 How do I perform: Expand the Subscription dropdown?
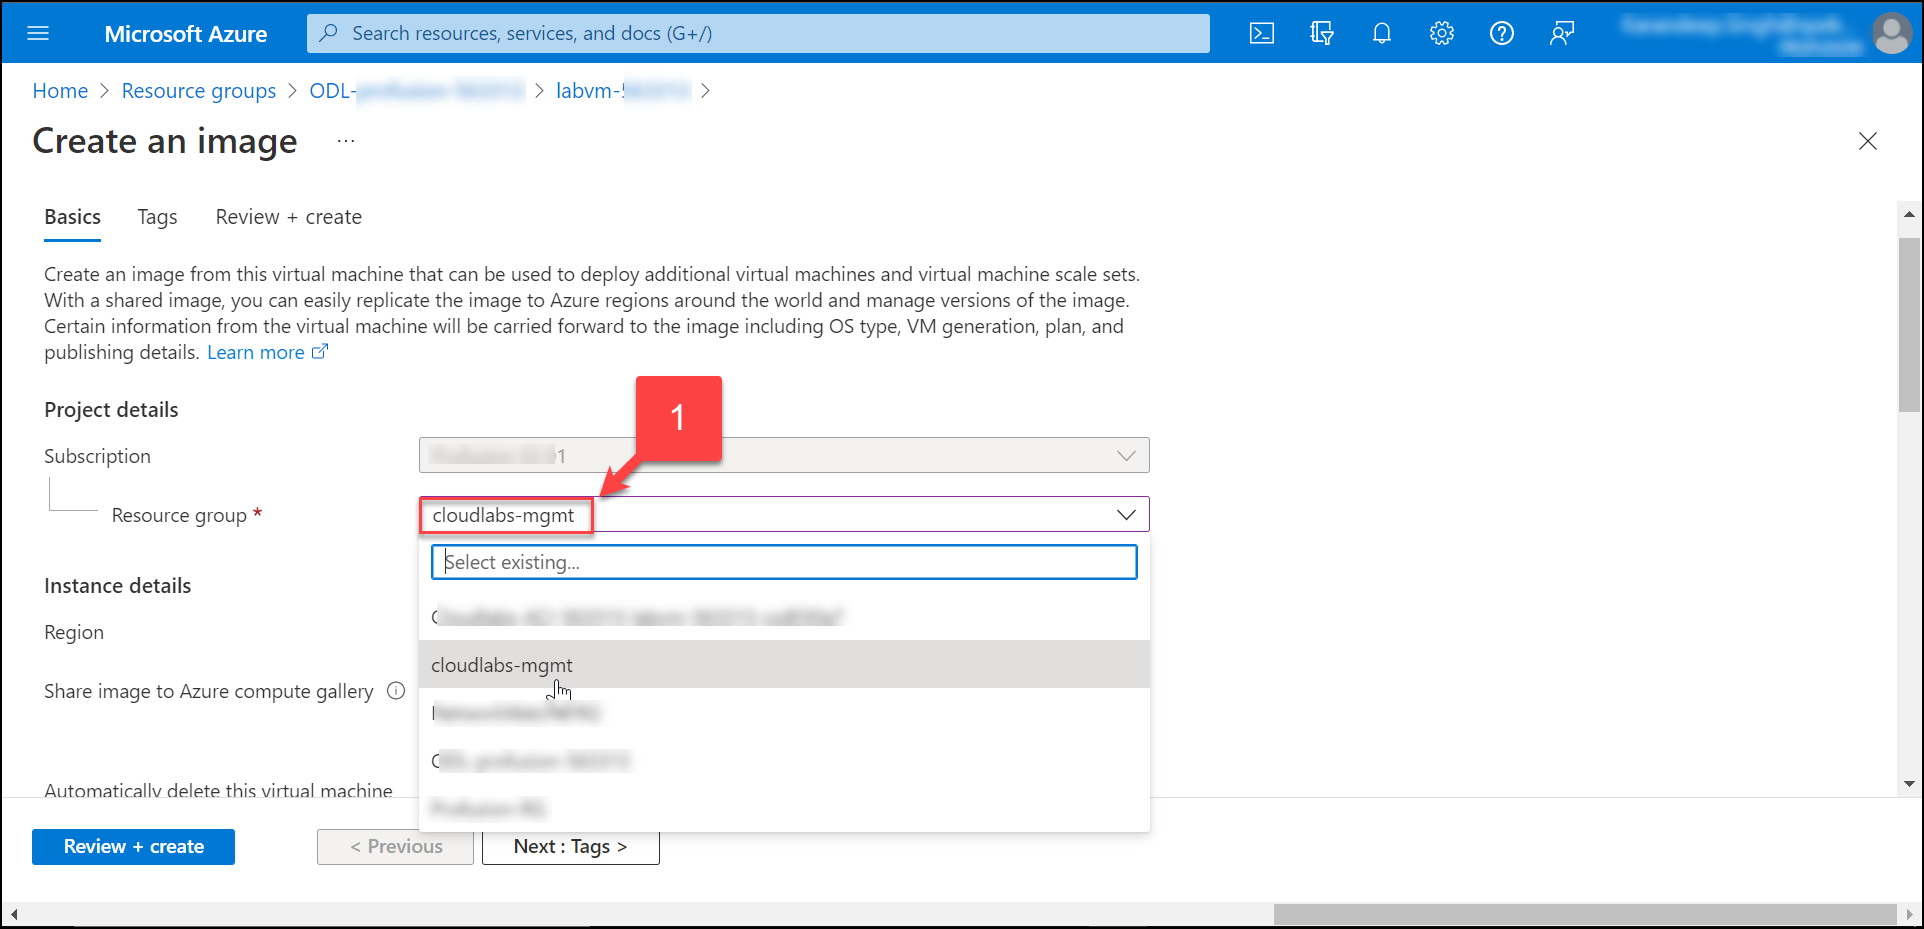[784, 455]
